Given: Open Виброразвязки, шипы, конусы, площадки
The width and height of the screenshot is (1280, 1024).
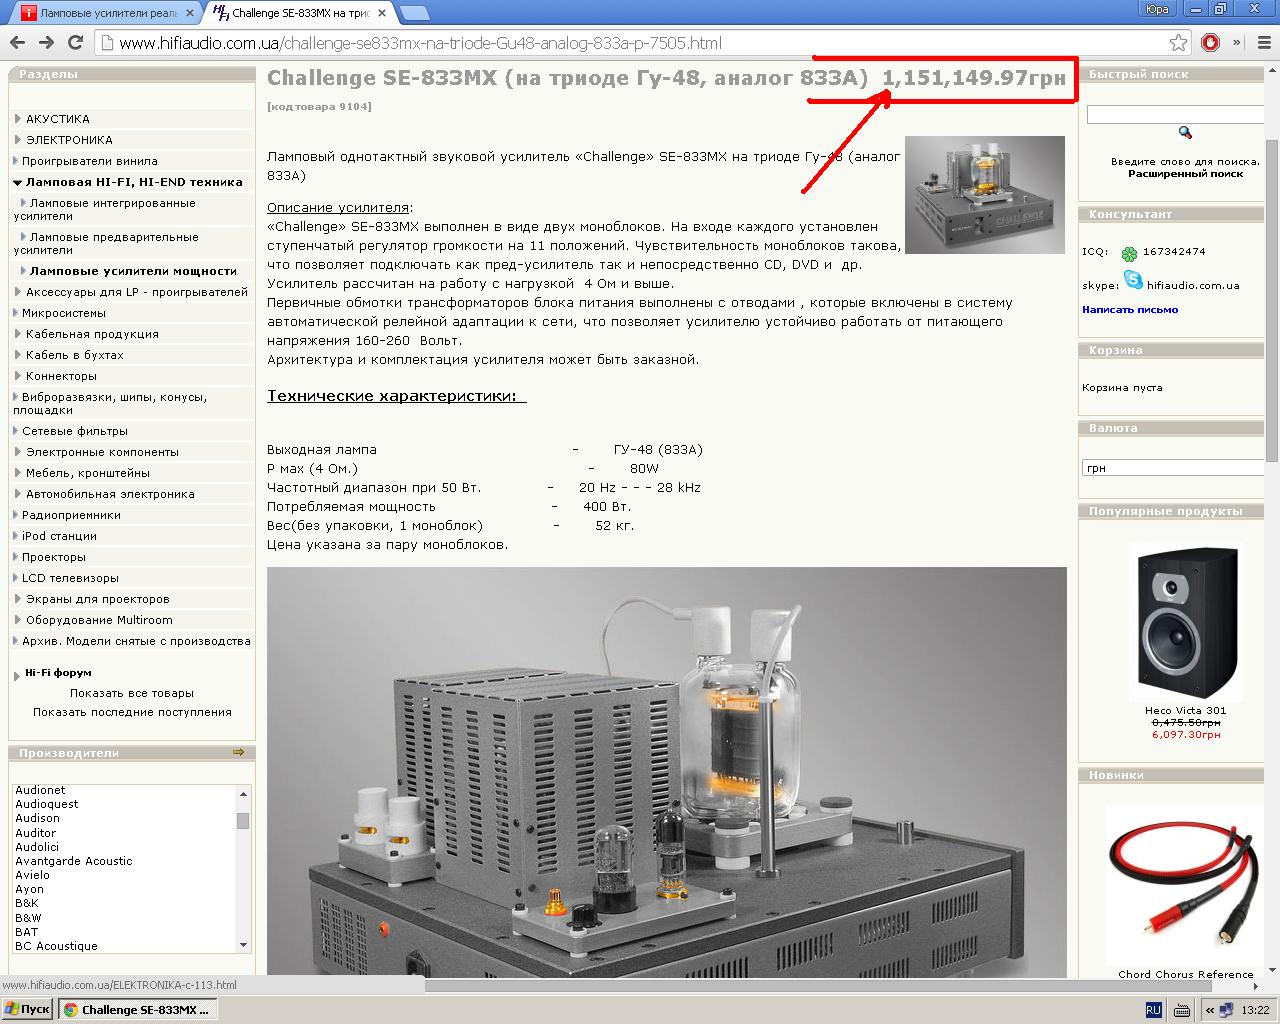Looking at the screenshot, I should point(111,403).
